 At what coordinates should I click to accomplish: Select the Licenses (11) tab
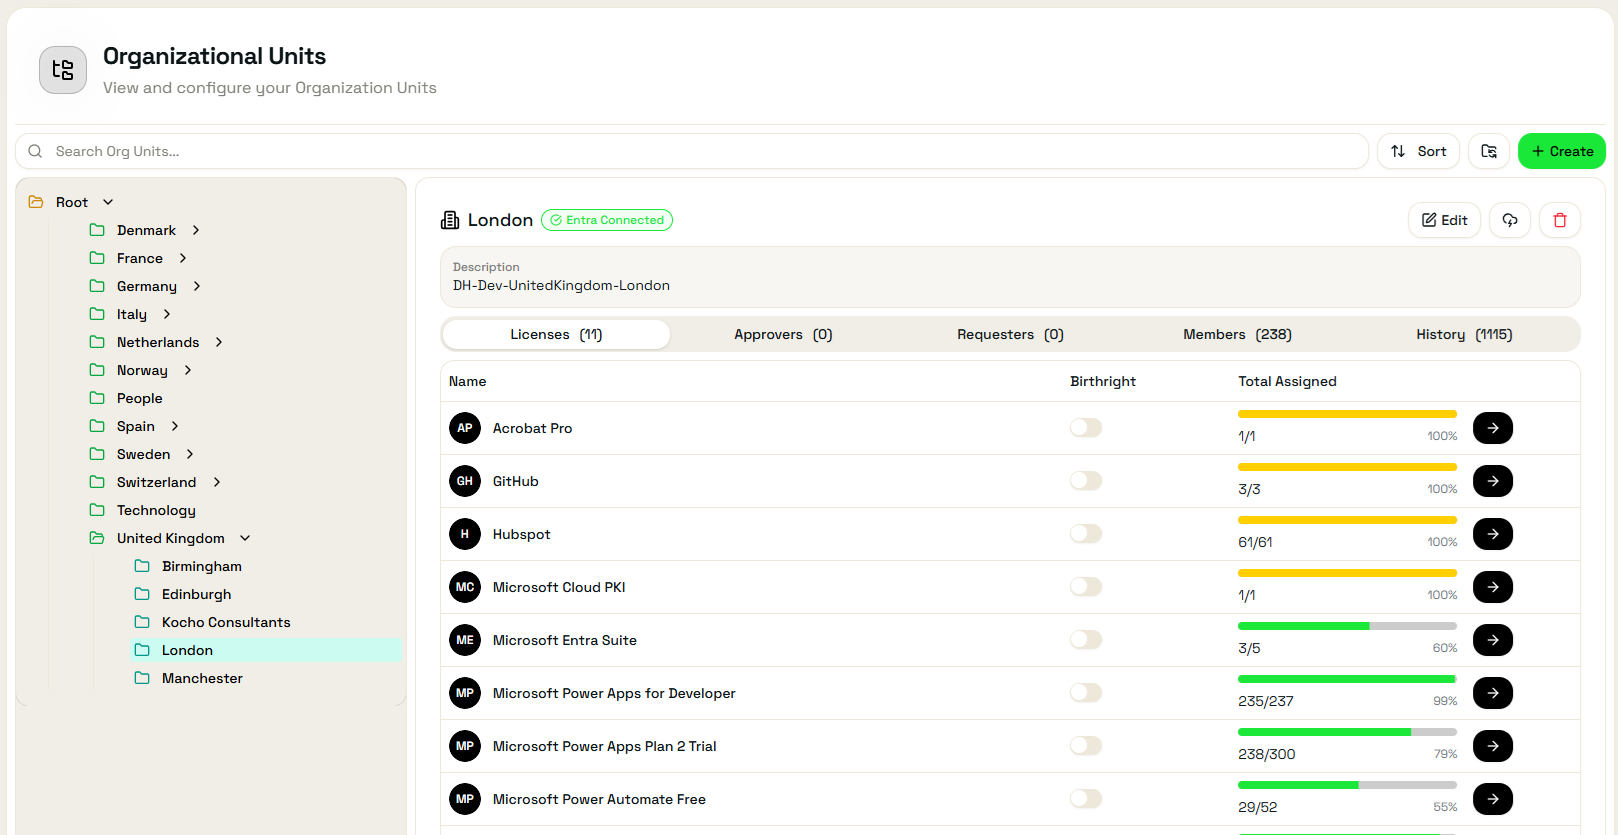pyautogui.click(x=556, y=335)
